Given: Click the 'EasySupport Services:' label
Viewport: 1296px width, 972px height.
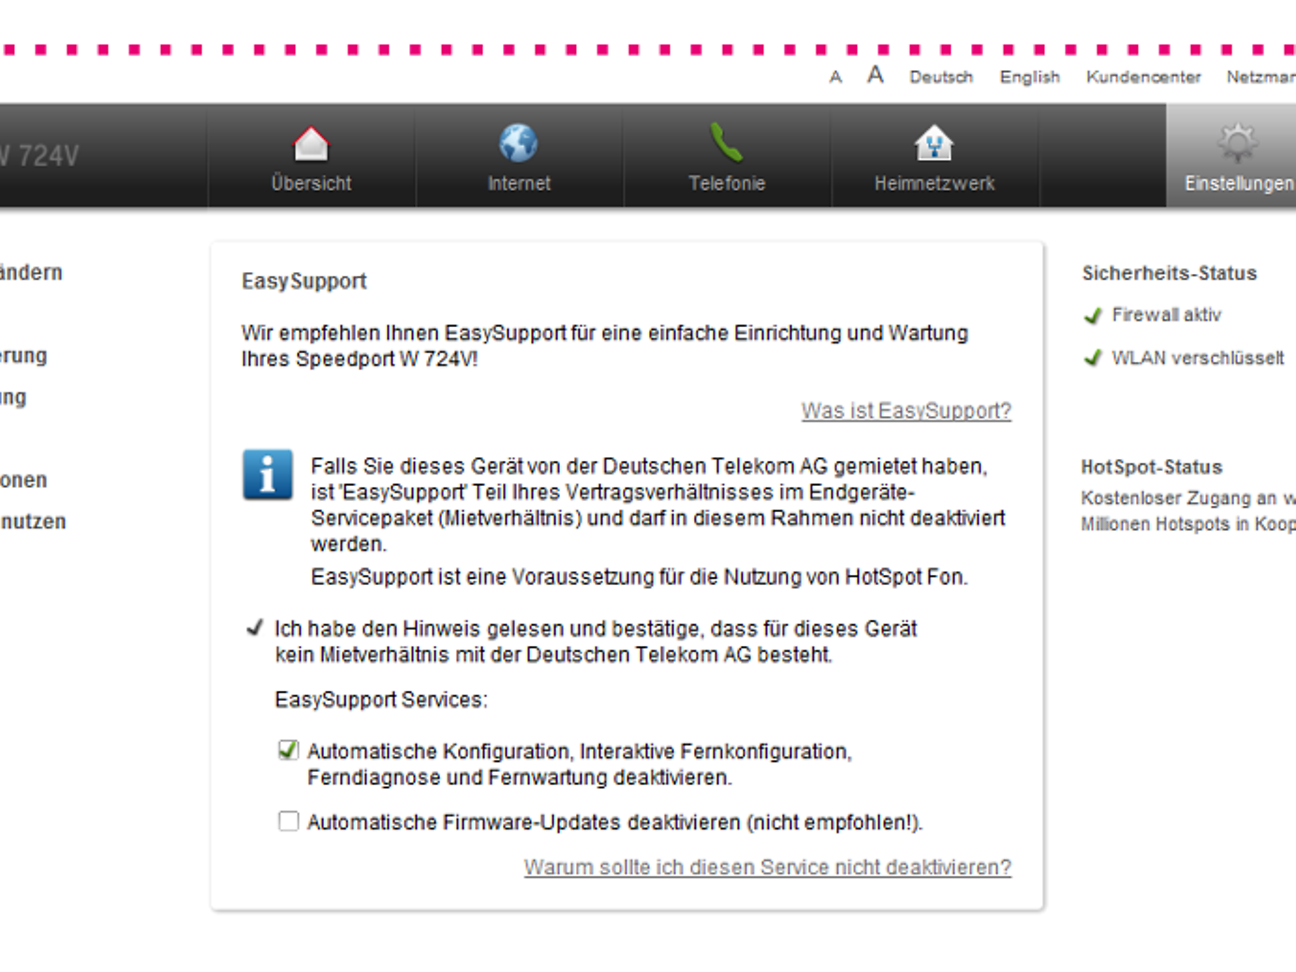Looking at the screenshot, I should [x=381, y=699].
